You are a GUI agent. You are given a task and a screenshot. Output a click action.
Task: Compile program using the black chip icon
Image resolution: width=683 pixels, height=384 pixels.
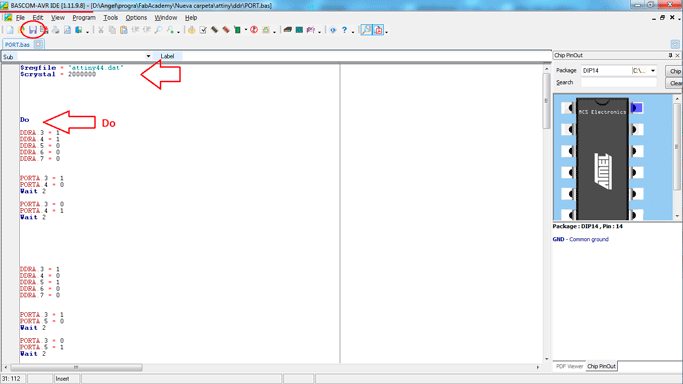(x=214, y=30)
